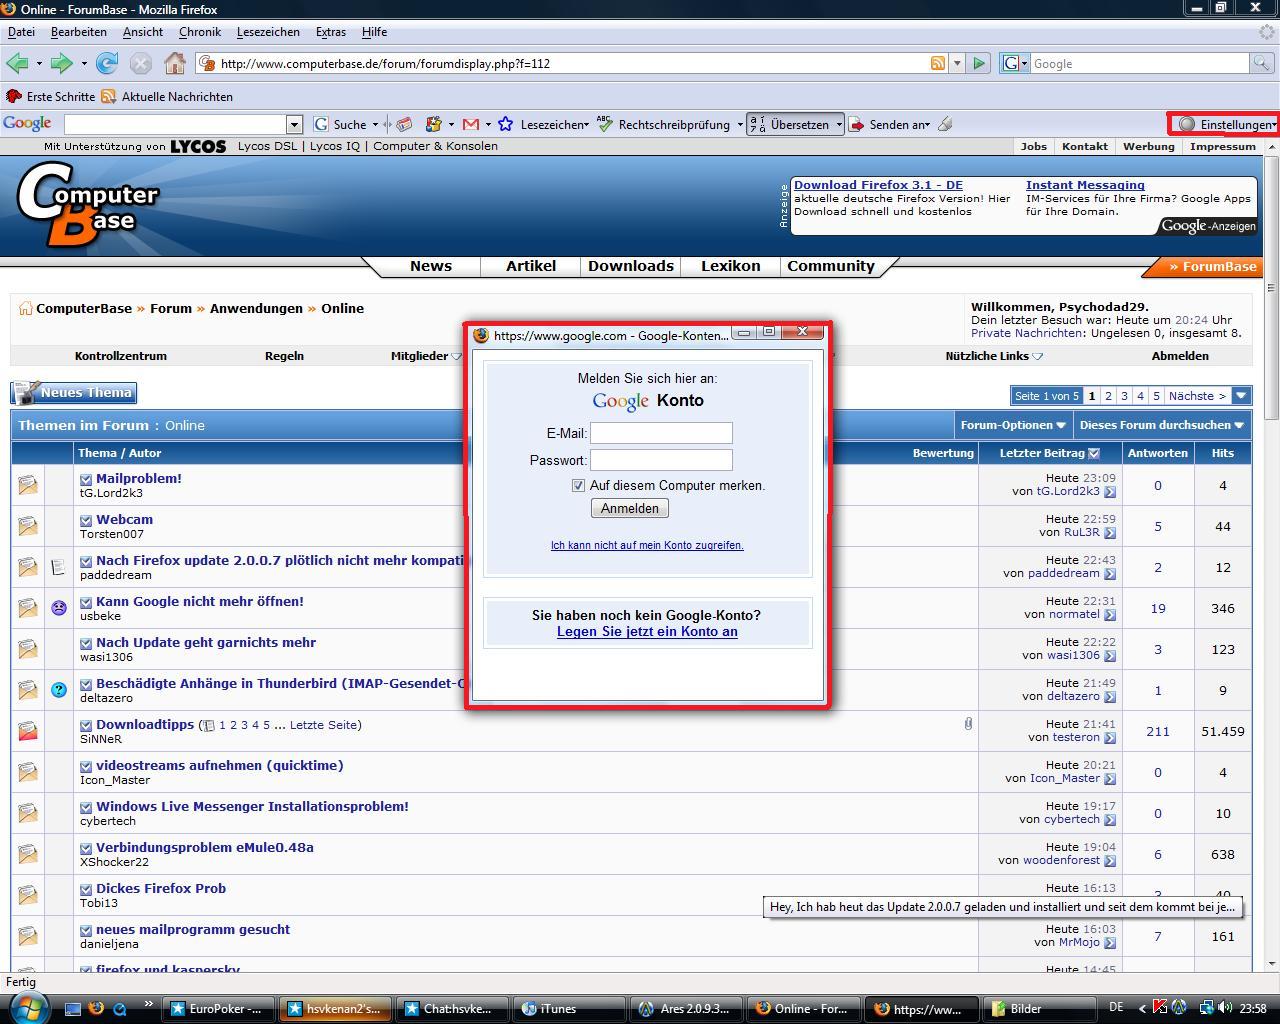Click the browser Forward arrow
Screen dimensions: 1280x1024
tap(61, 63)
